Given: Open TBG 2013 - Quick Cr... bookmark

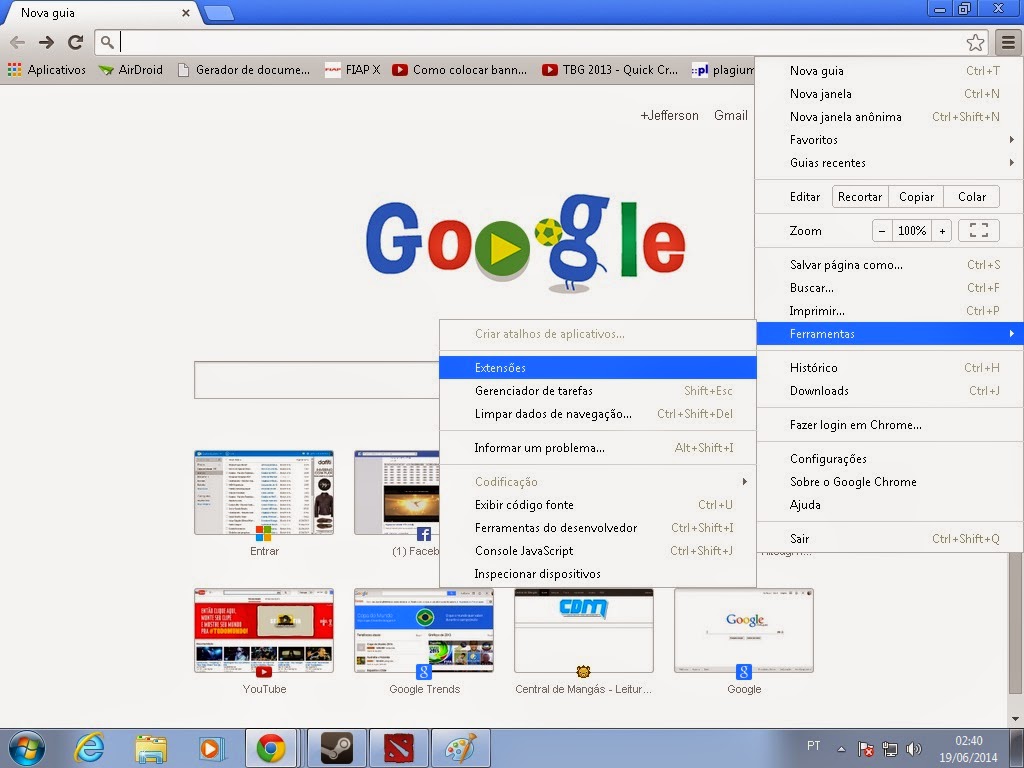Looking at the screenshot, I should click(610, 70).
